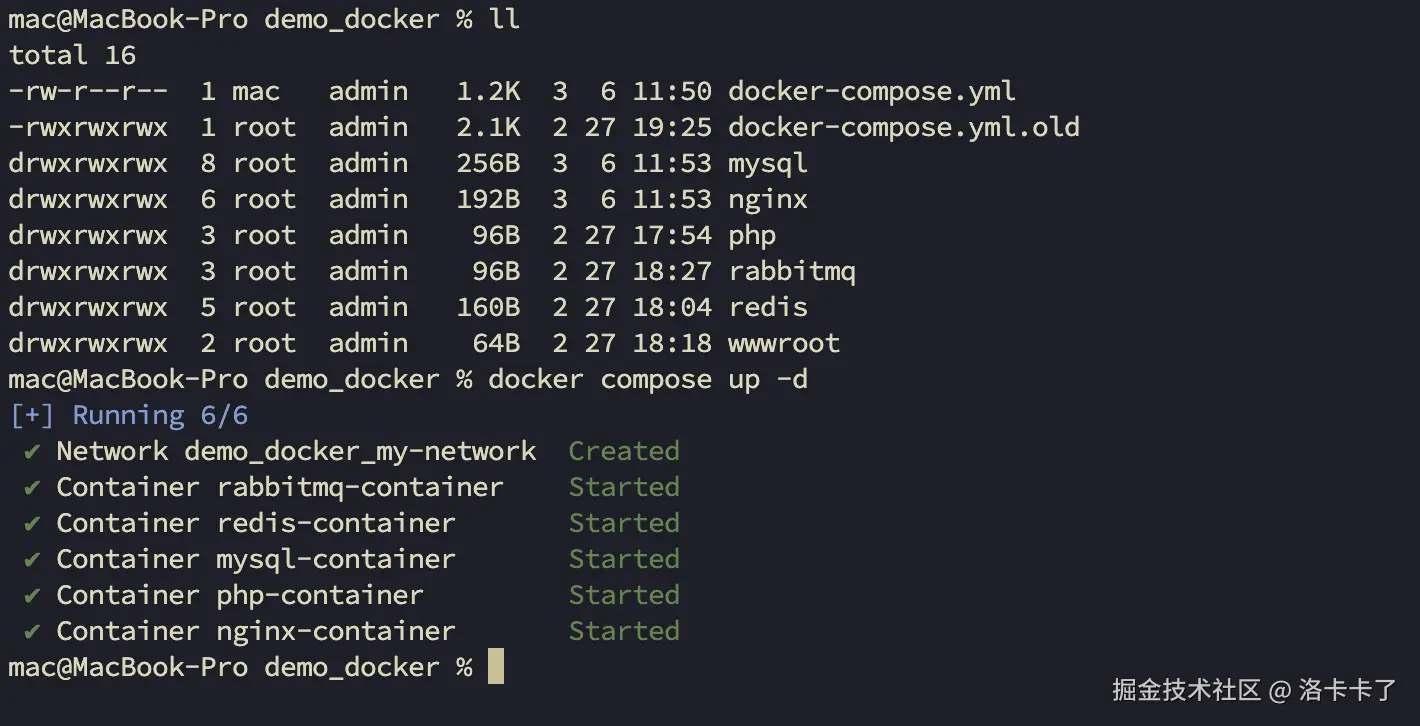
Task: Click the checkmark beside Network demo_docker_my-network
Action: coord(33,452)
